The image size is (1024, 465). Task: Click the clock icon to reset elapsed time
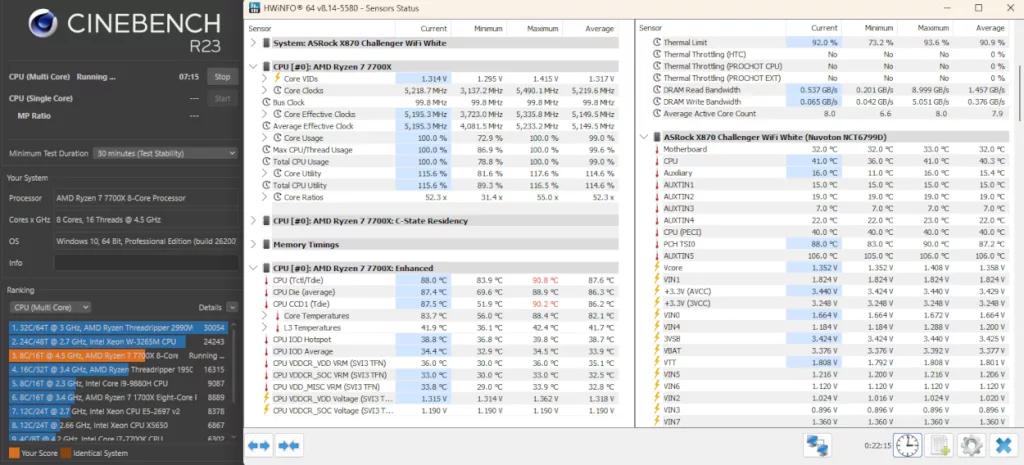pos(908,446)
